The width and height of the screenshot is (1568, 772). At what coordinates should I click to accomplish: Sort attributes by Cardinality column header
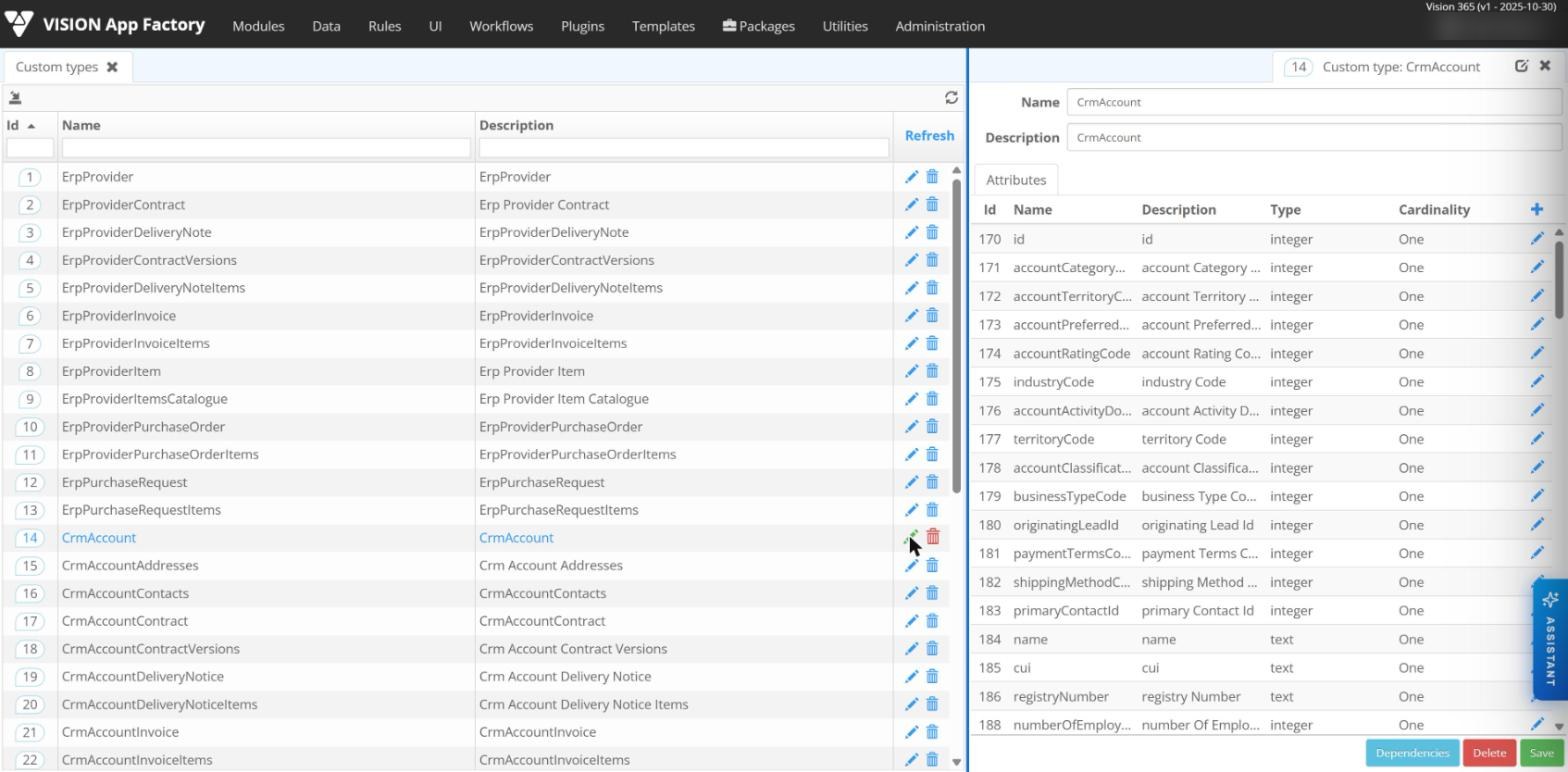click(1434, 209)
